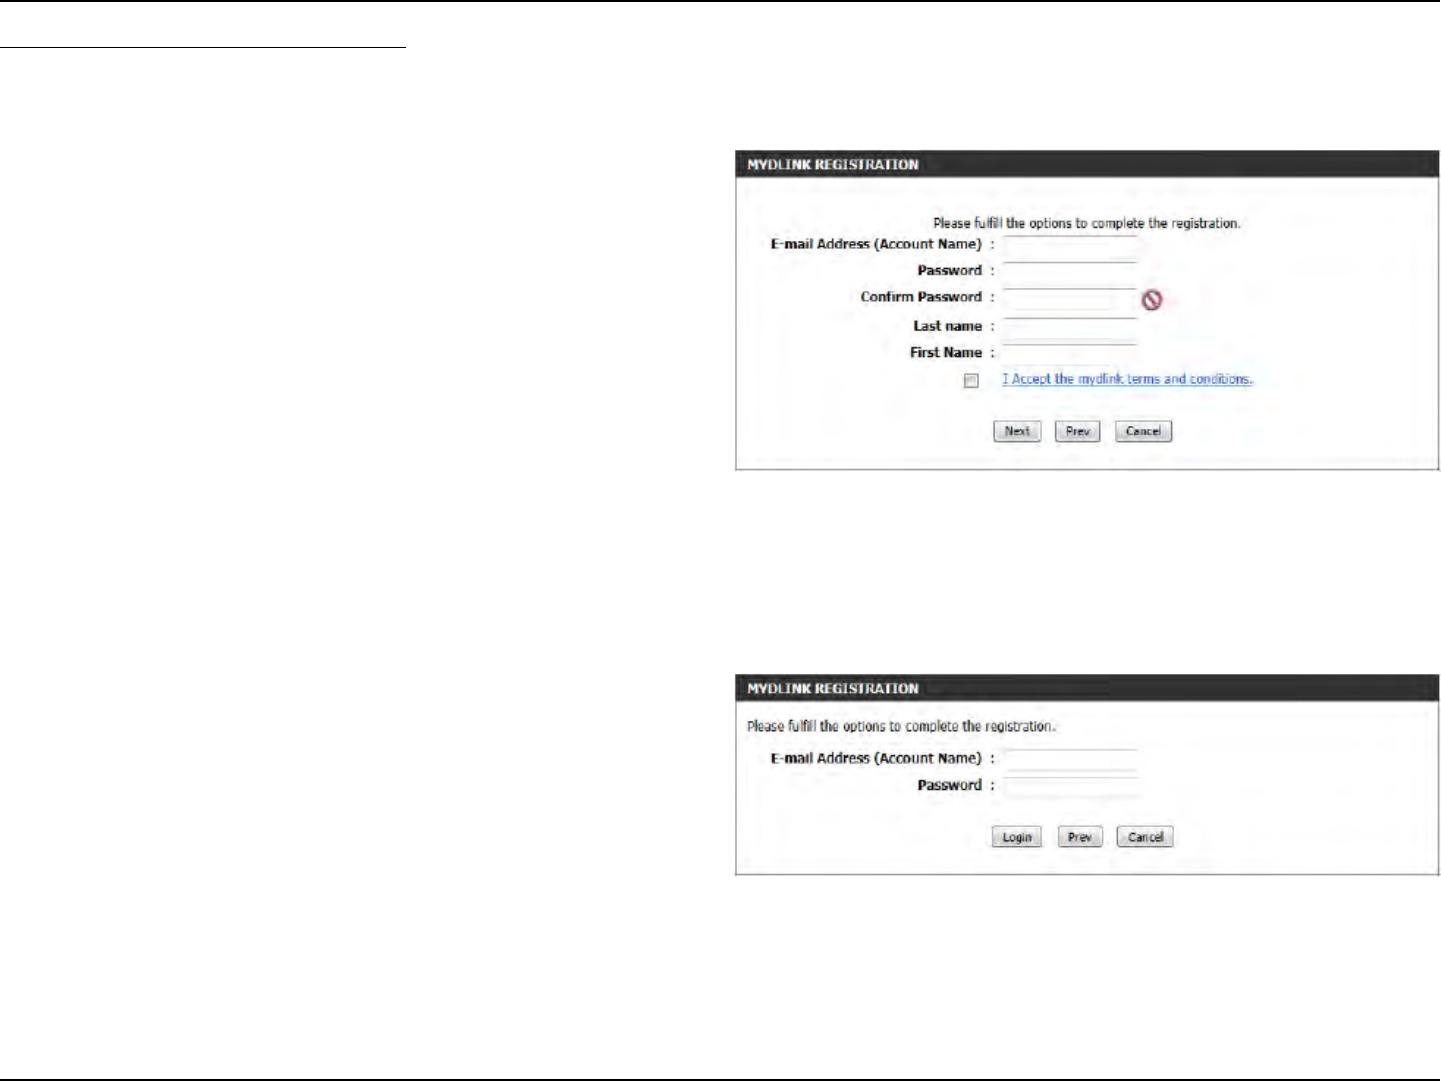Click the red invalid icon beside Confirm Password
The width and height of the screenshot is (1441, 1081).
click(x=1152, y=299)
